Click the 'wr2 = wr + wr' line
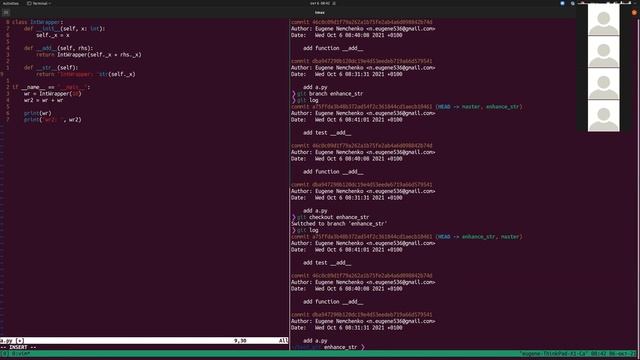 (x=43, y=100)
